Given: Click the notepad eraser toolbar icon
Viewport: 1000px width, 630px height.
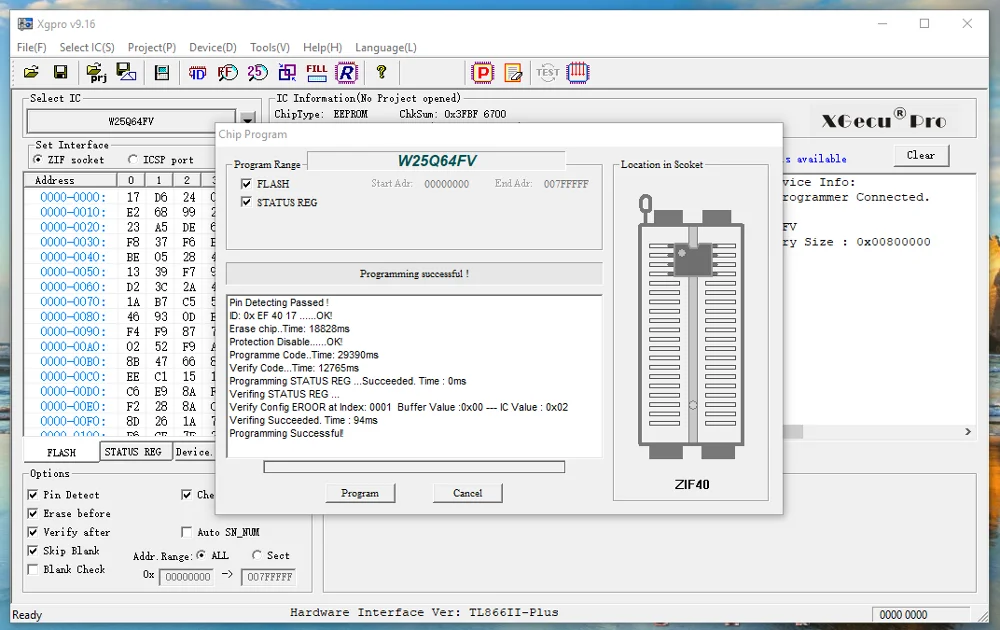Looking at the screenshot, I should [x=513, y=73].
